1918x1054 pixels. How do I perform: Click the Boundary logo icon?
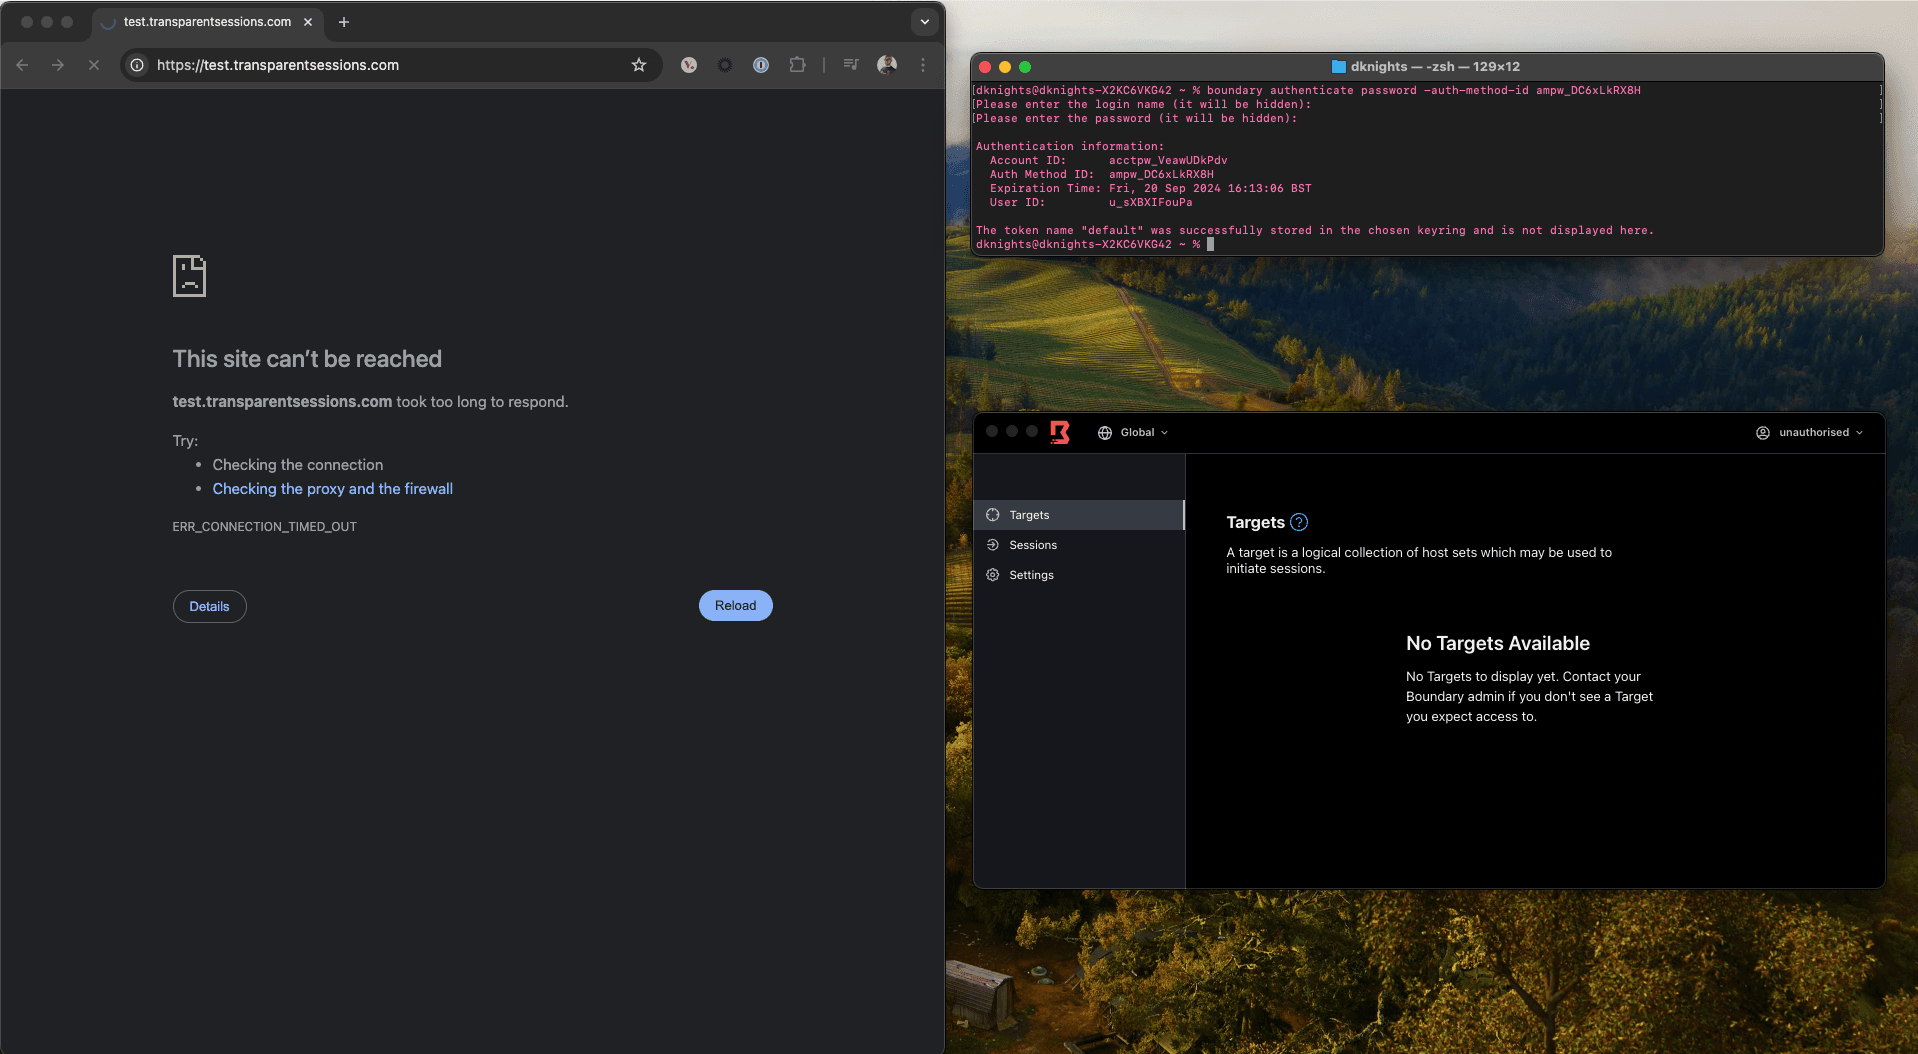(1060, 432)
